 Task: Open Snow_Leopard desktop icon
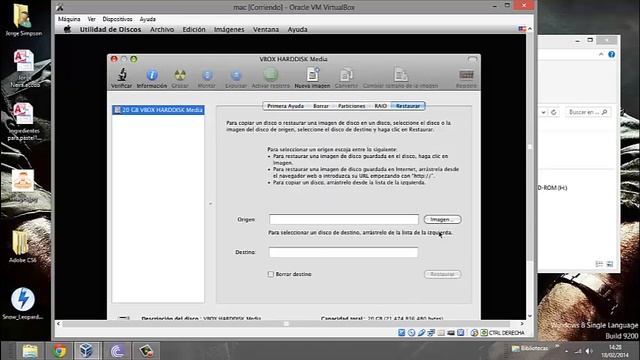(23, 304)
